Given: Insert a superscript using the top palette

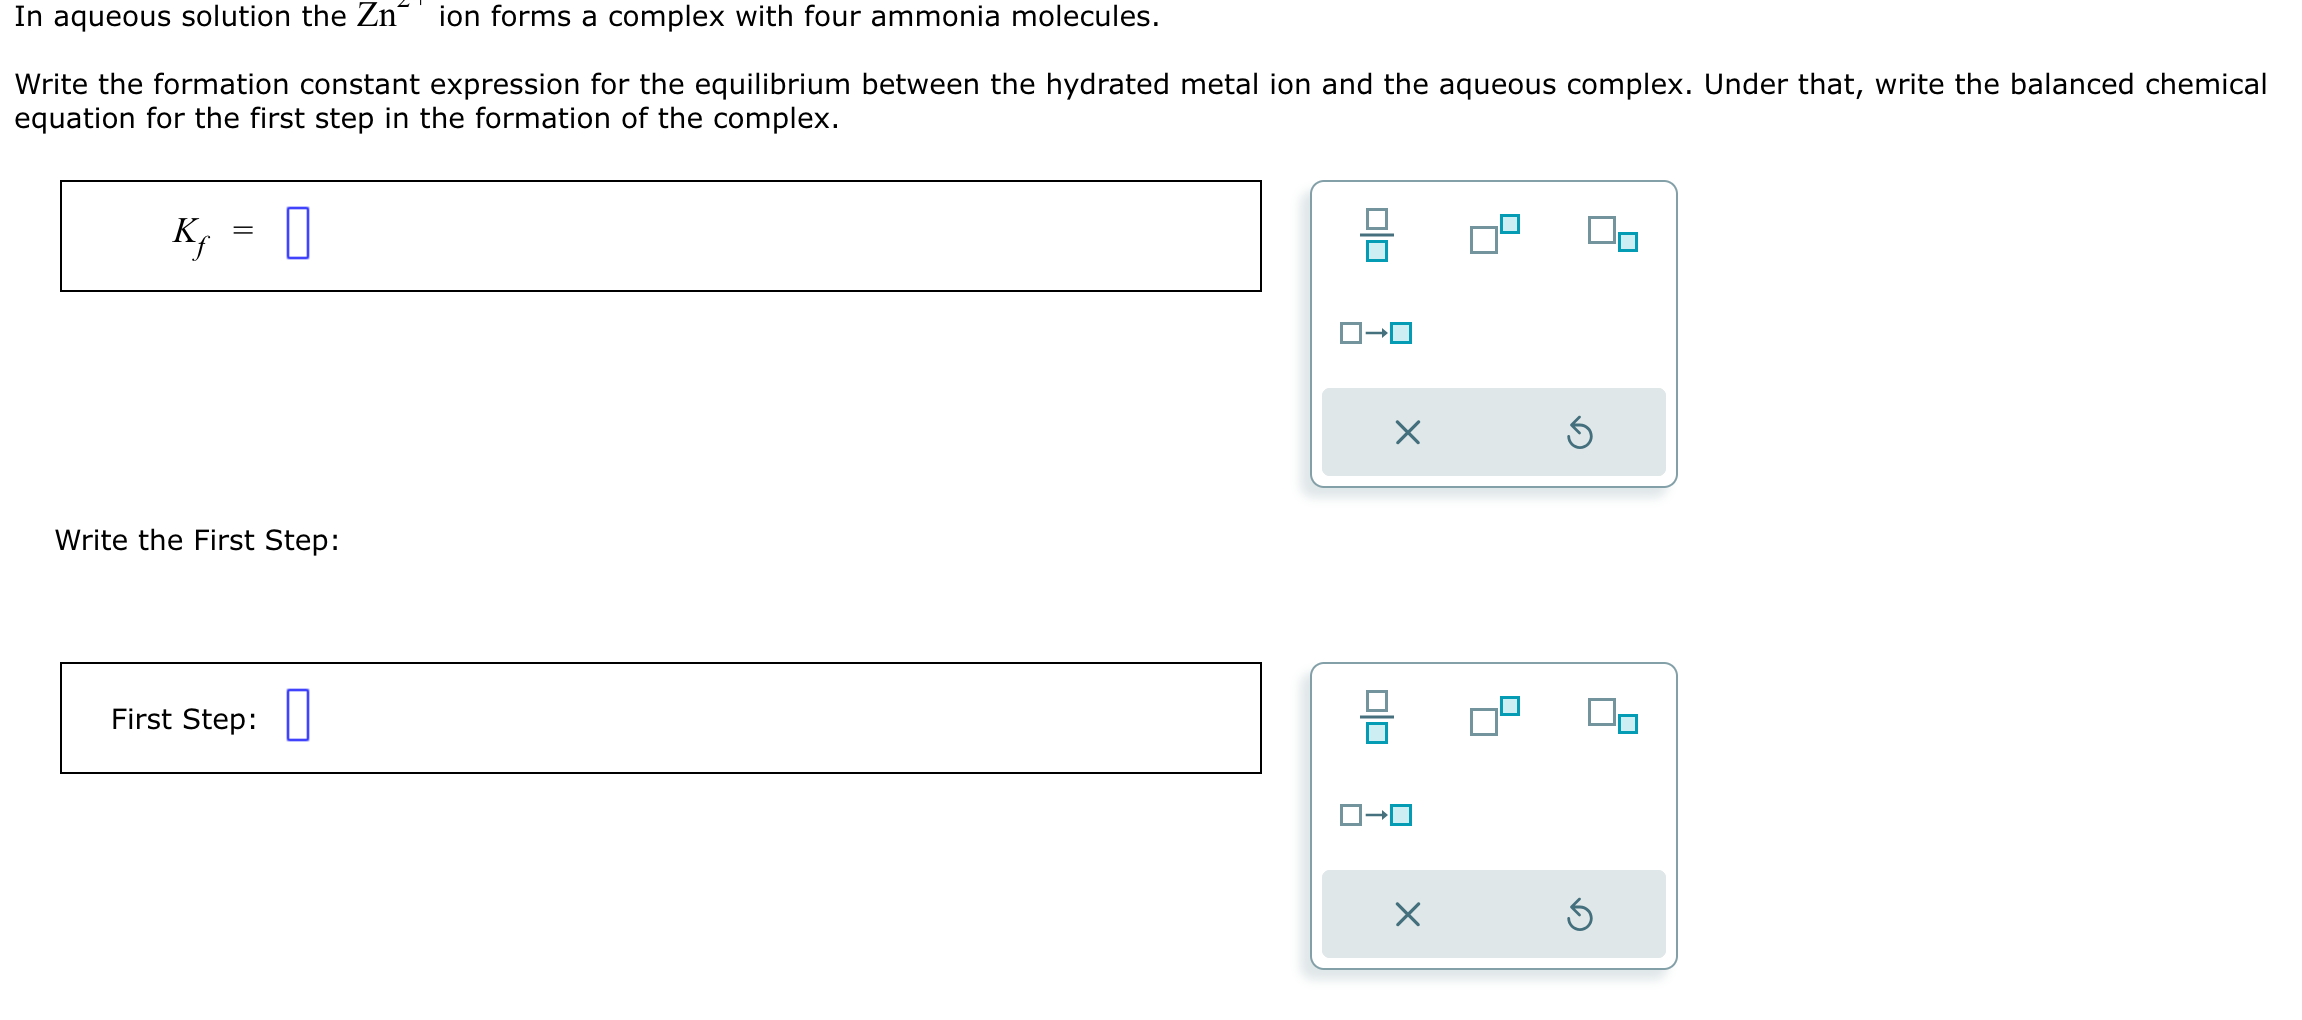Looking at the screenshot, I should [1494, 234].
